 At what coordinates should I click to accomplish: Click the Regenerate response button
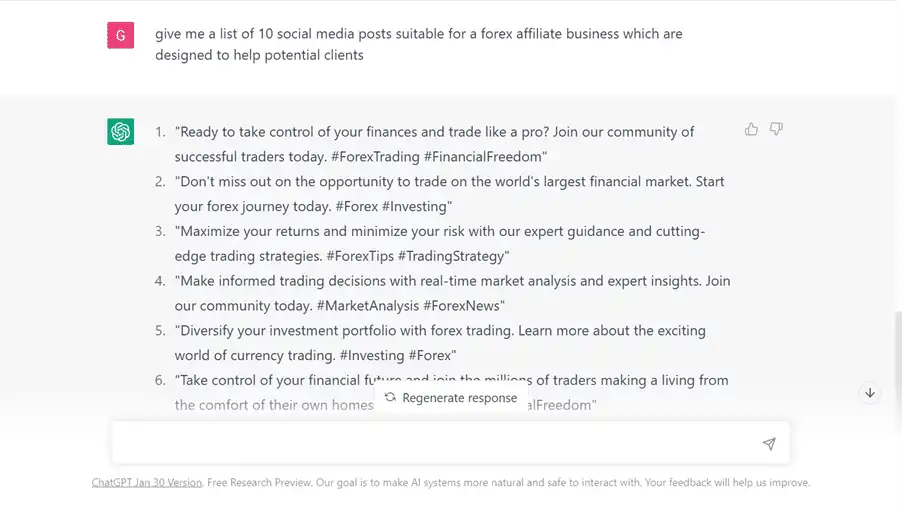coord(451,398)
